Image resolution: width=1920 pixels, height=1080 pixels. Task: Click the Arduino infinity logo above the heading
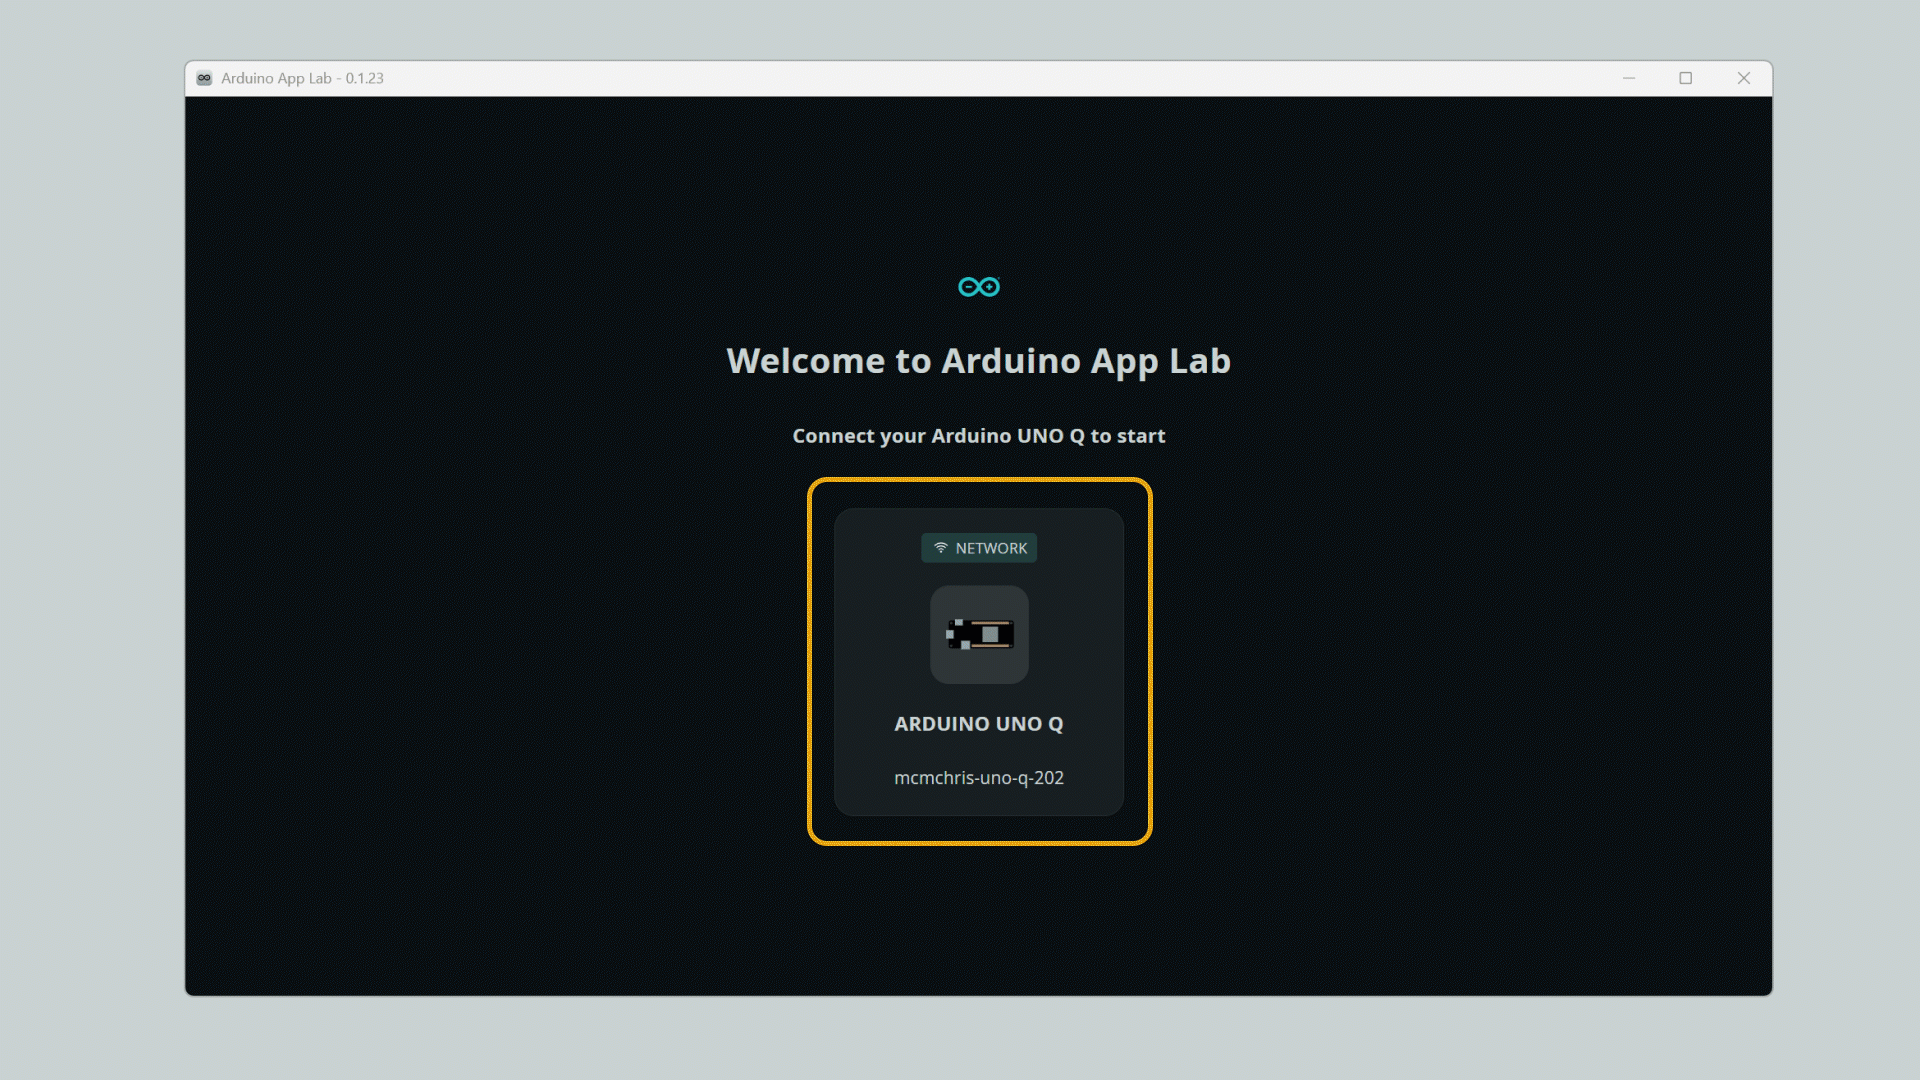tap(978, 287)
